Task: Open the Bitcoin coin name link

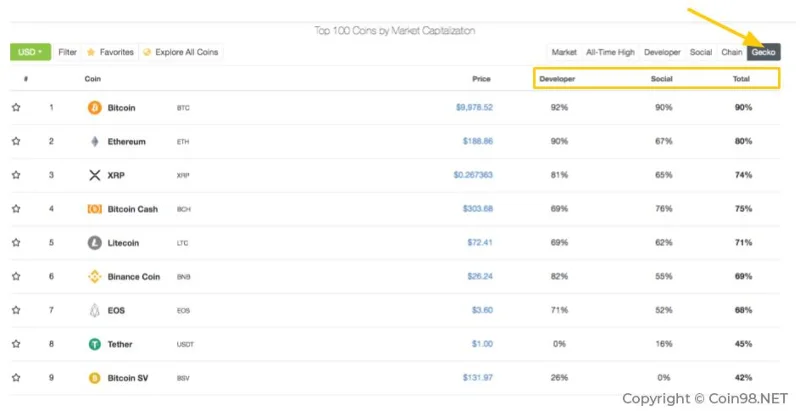Action: coord(121,108)
